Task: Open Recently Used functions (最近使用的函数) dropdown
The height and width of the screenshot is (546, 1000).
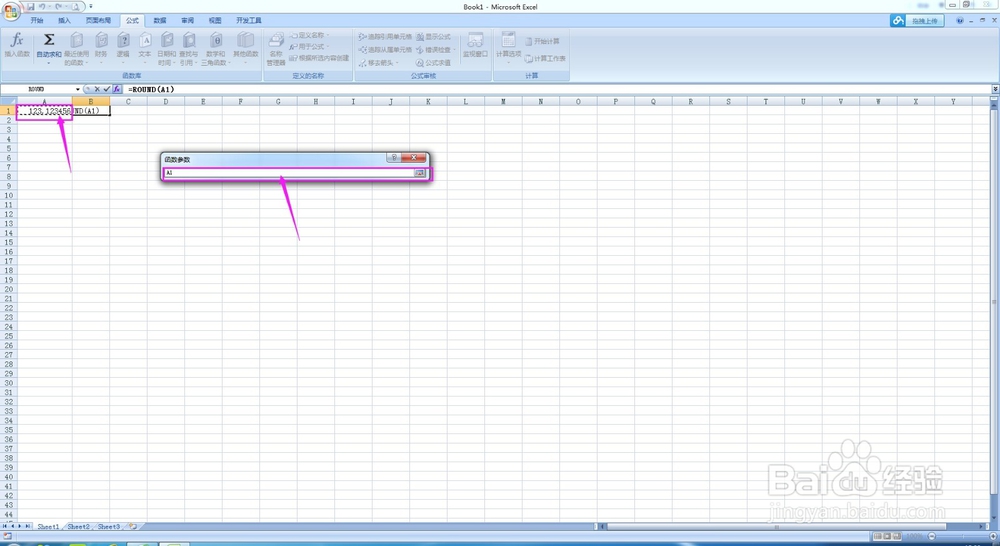Action: click(x=77, y=49)
